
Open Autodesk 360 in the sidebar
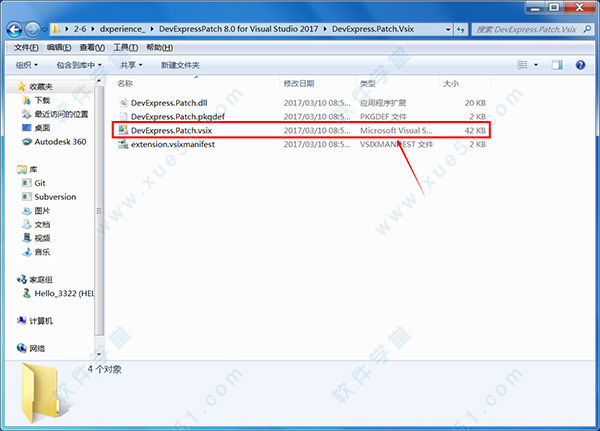[60, 142]
